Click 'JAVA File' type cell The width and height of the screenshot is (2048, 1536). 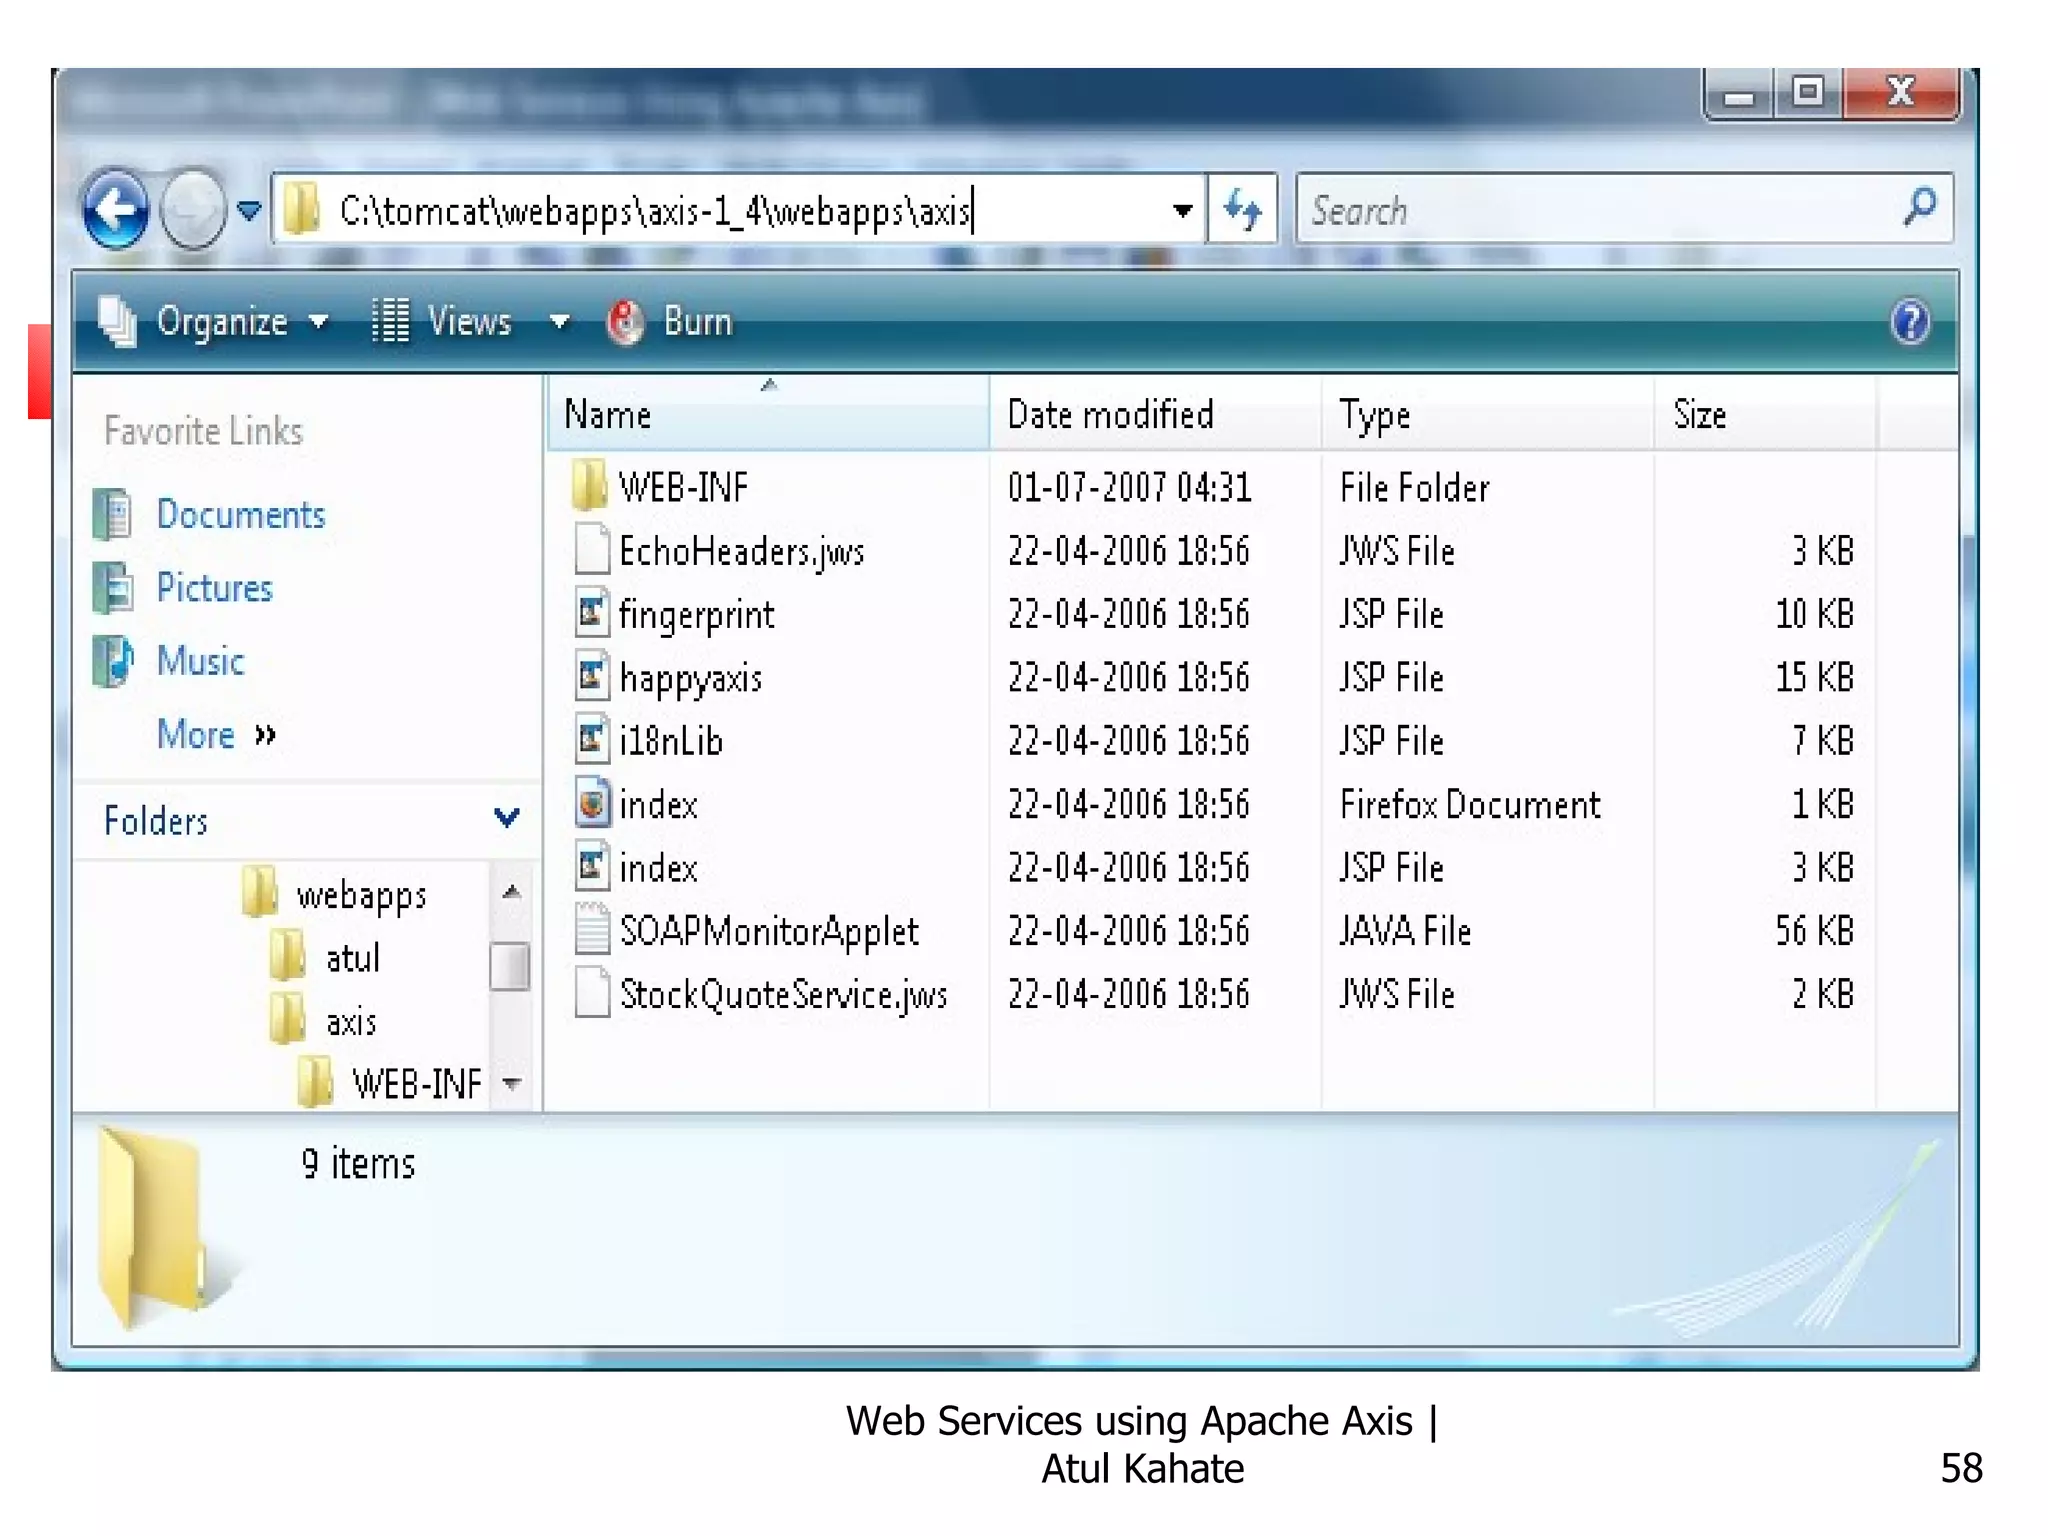(x=1405, y=931)
